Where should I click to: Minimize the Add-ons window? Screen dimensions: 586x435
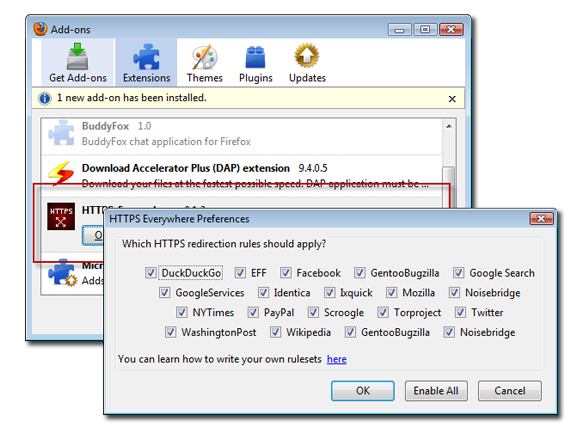[x=399, y=30]
